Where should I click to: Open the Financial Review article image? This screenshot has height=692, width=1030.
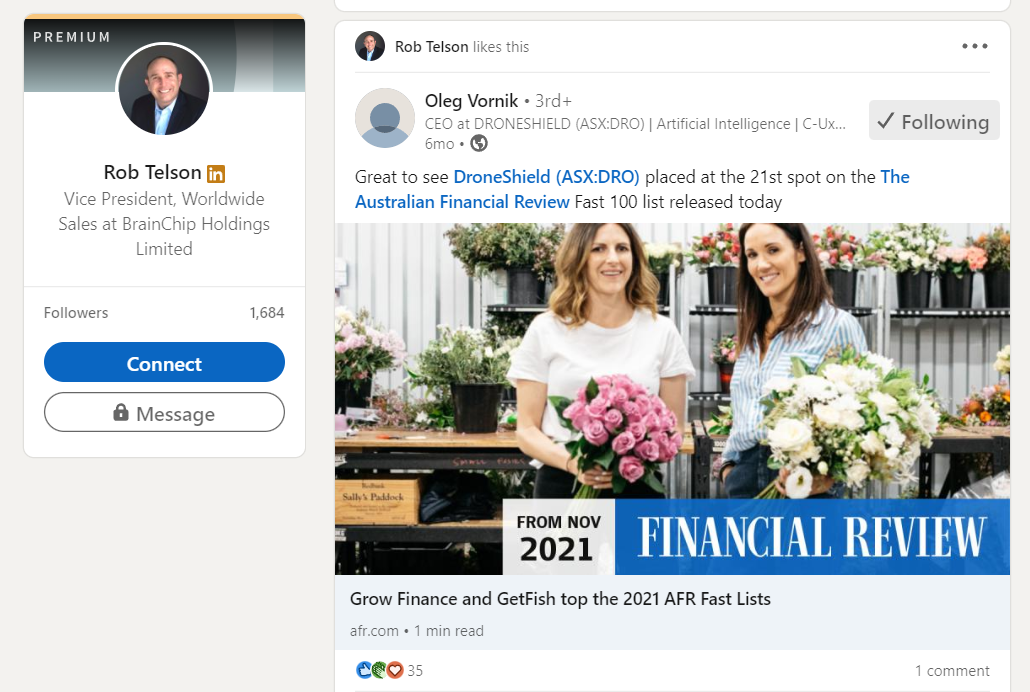(672, 399)
